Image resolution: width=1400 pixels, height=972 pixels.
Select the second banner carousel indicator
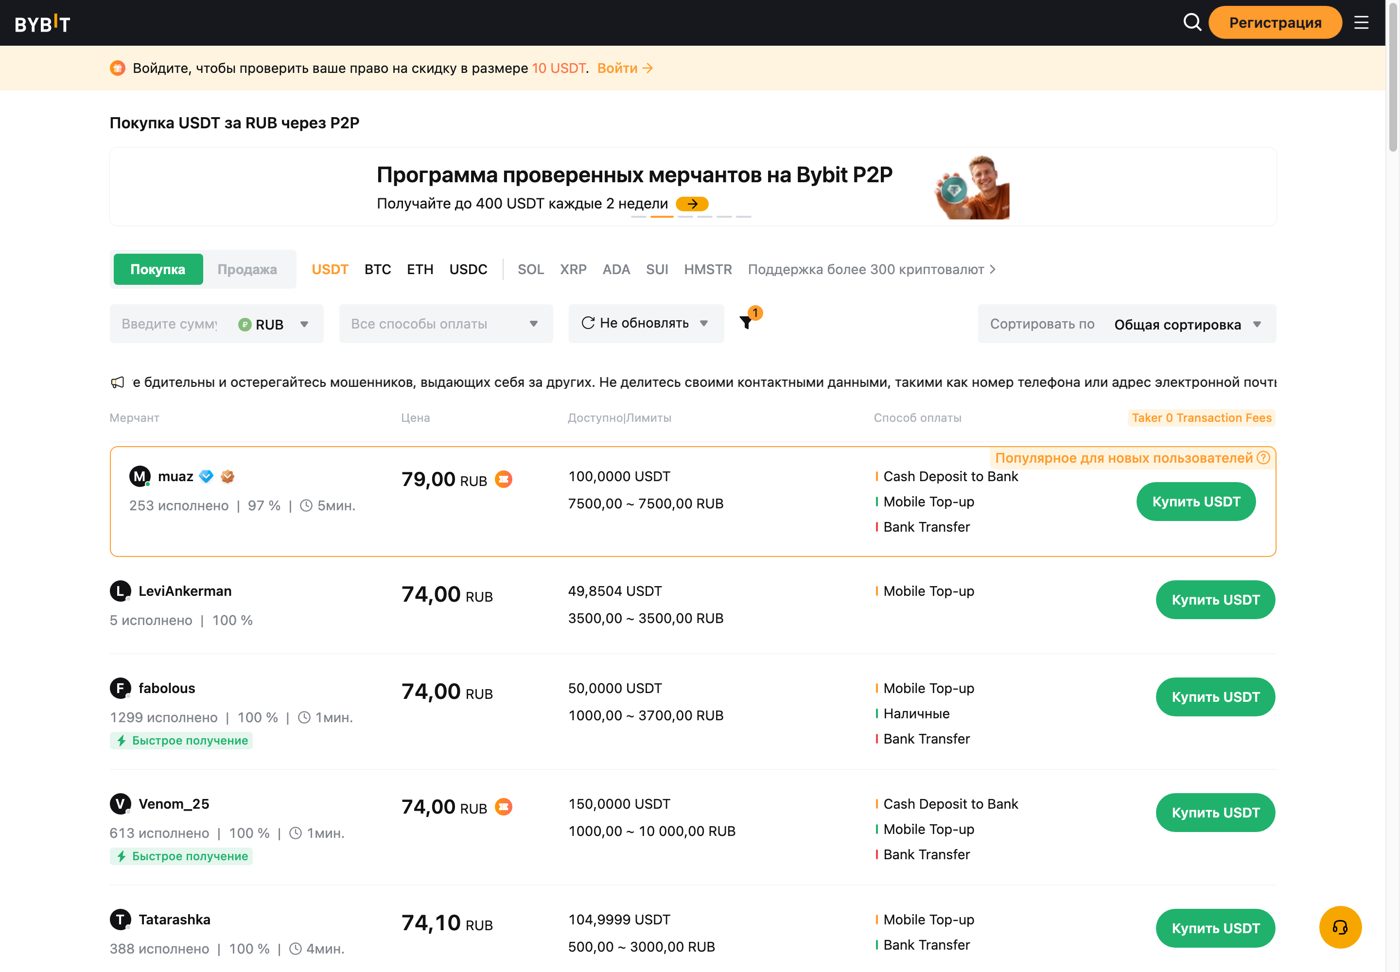pyautogui.click(x=662, y=216)
